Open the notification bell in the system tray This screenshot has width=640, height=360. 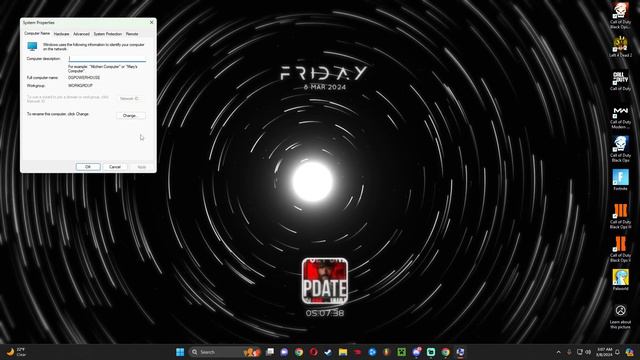coord(618,352)
